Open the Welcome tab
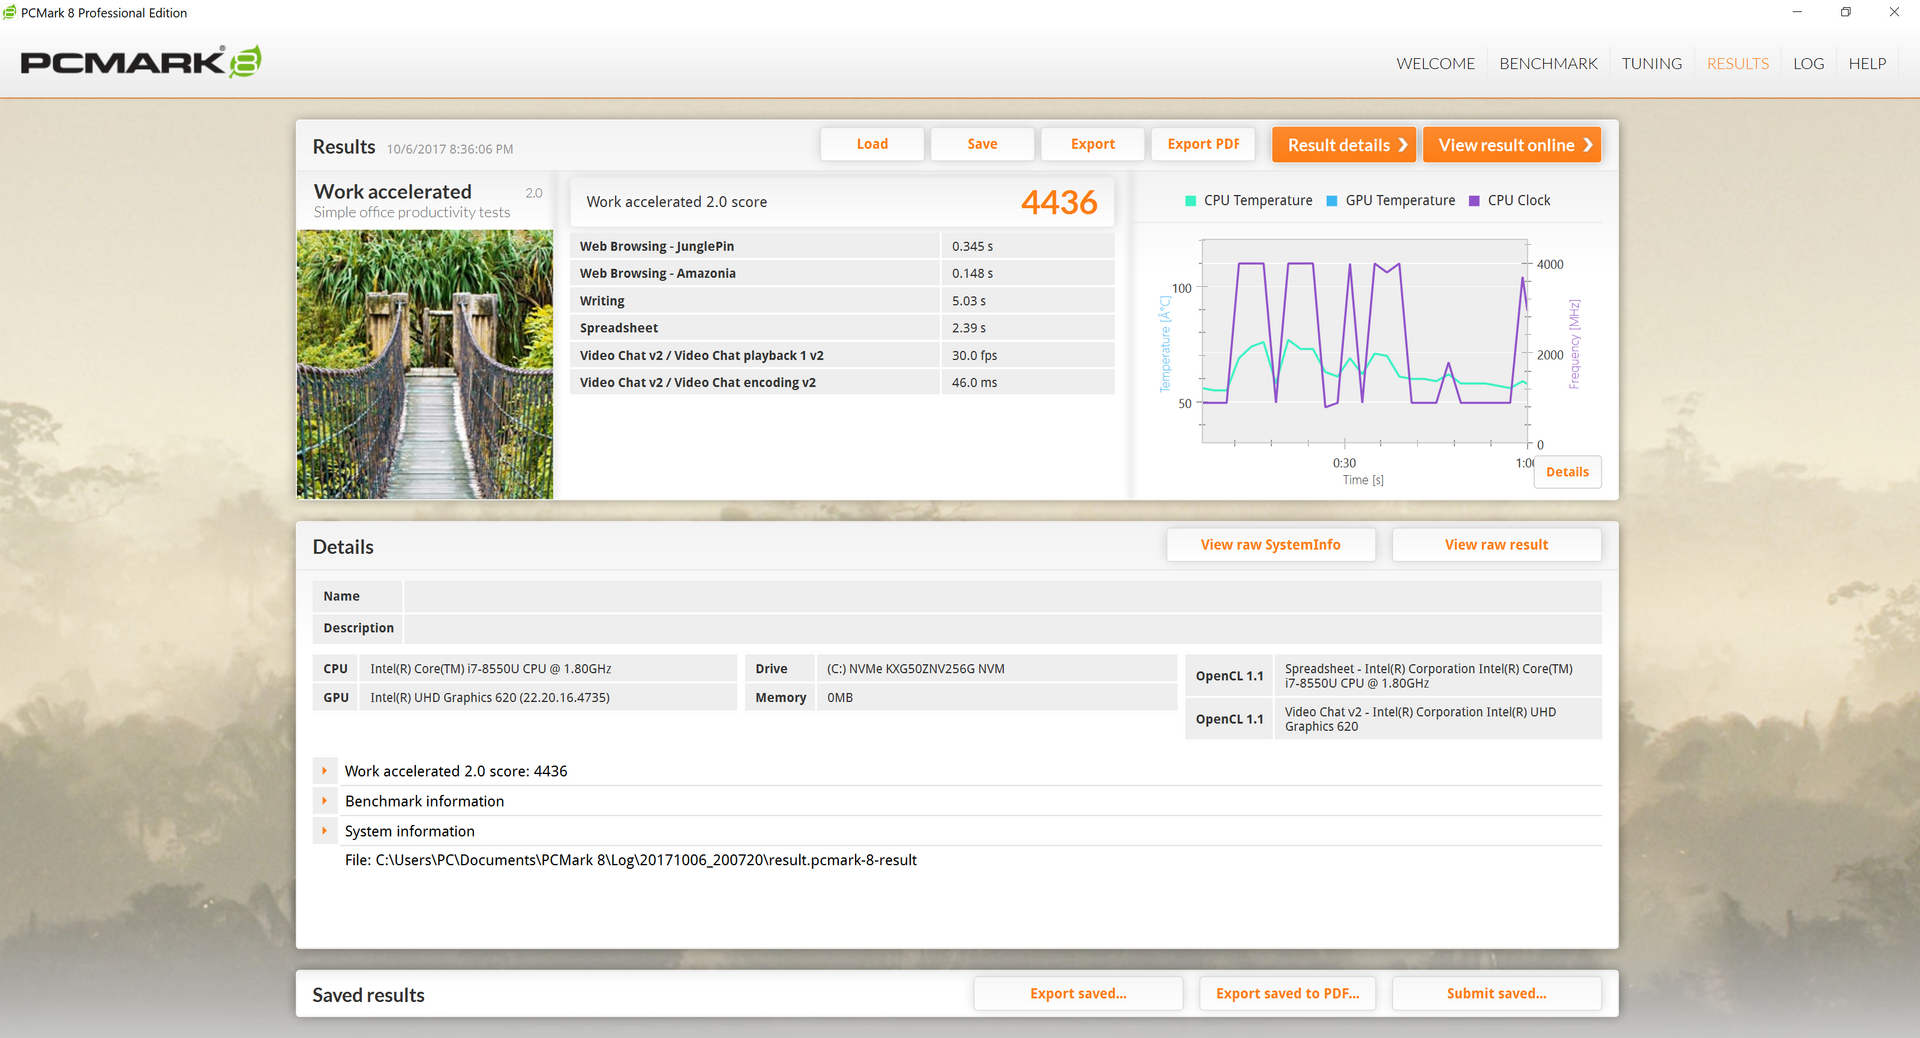The image size is (1920, 1038). (1435, 64)
